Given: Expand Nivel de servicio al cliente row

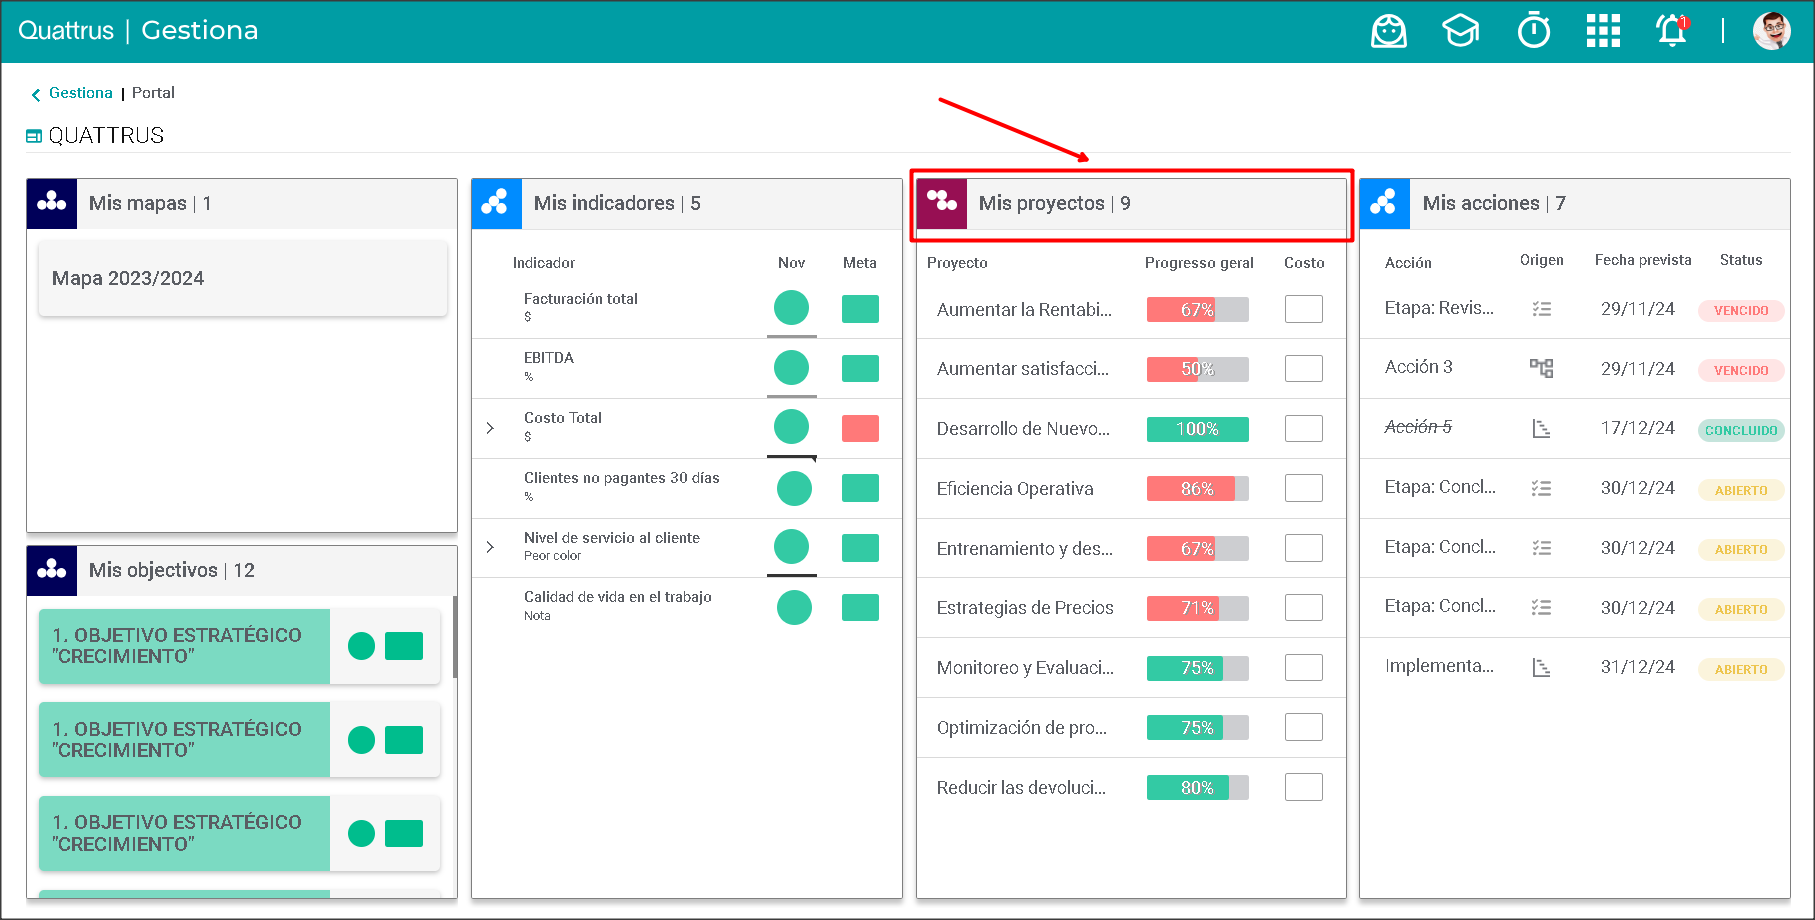Looking at the screenshot, I should [490, 547].
